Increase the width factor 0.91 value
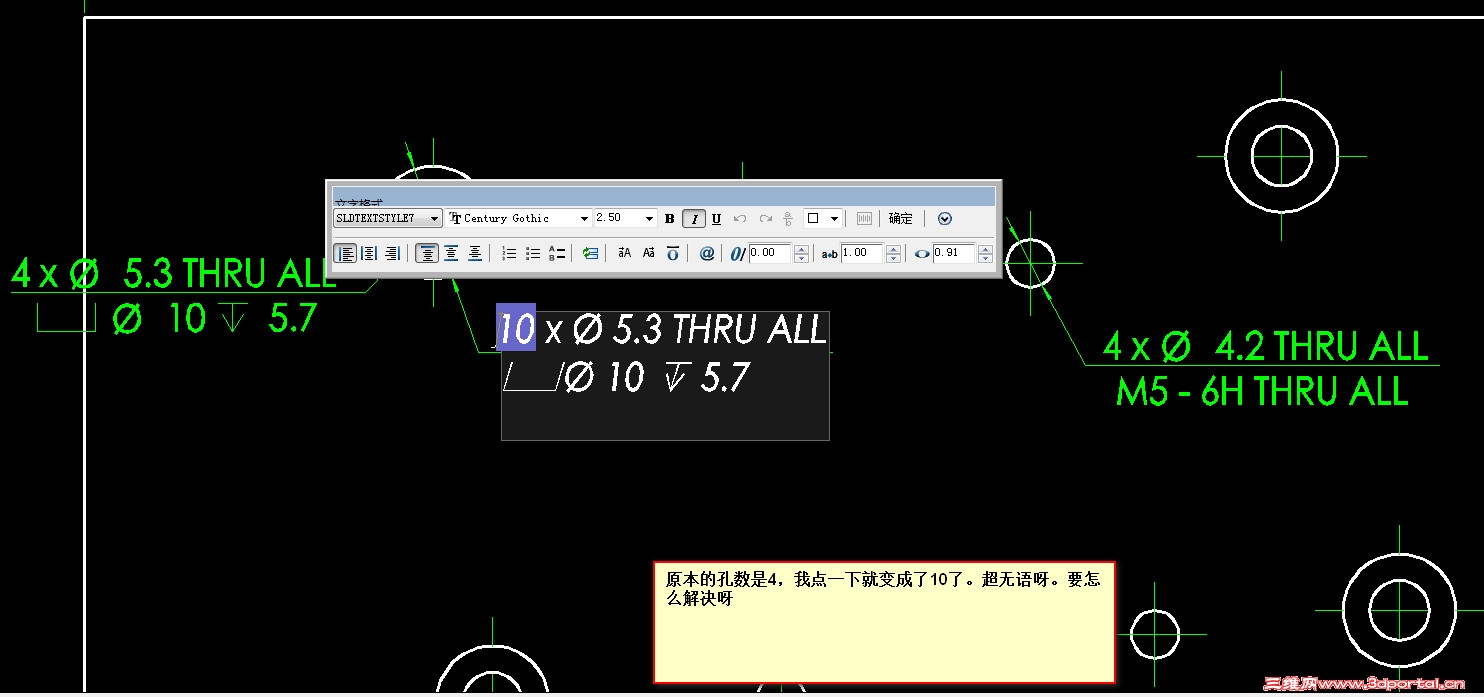Screen dimensions: 1484x697 coord(985,249)
